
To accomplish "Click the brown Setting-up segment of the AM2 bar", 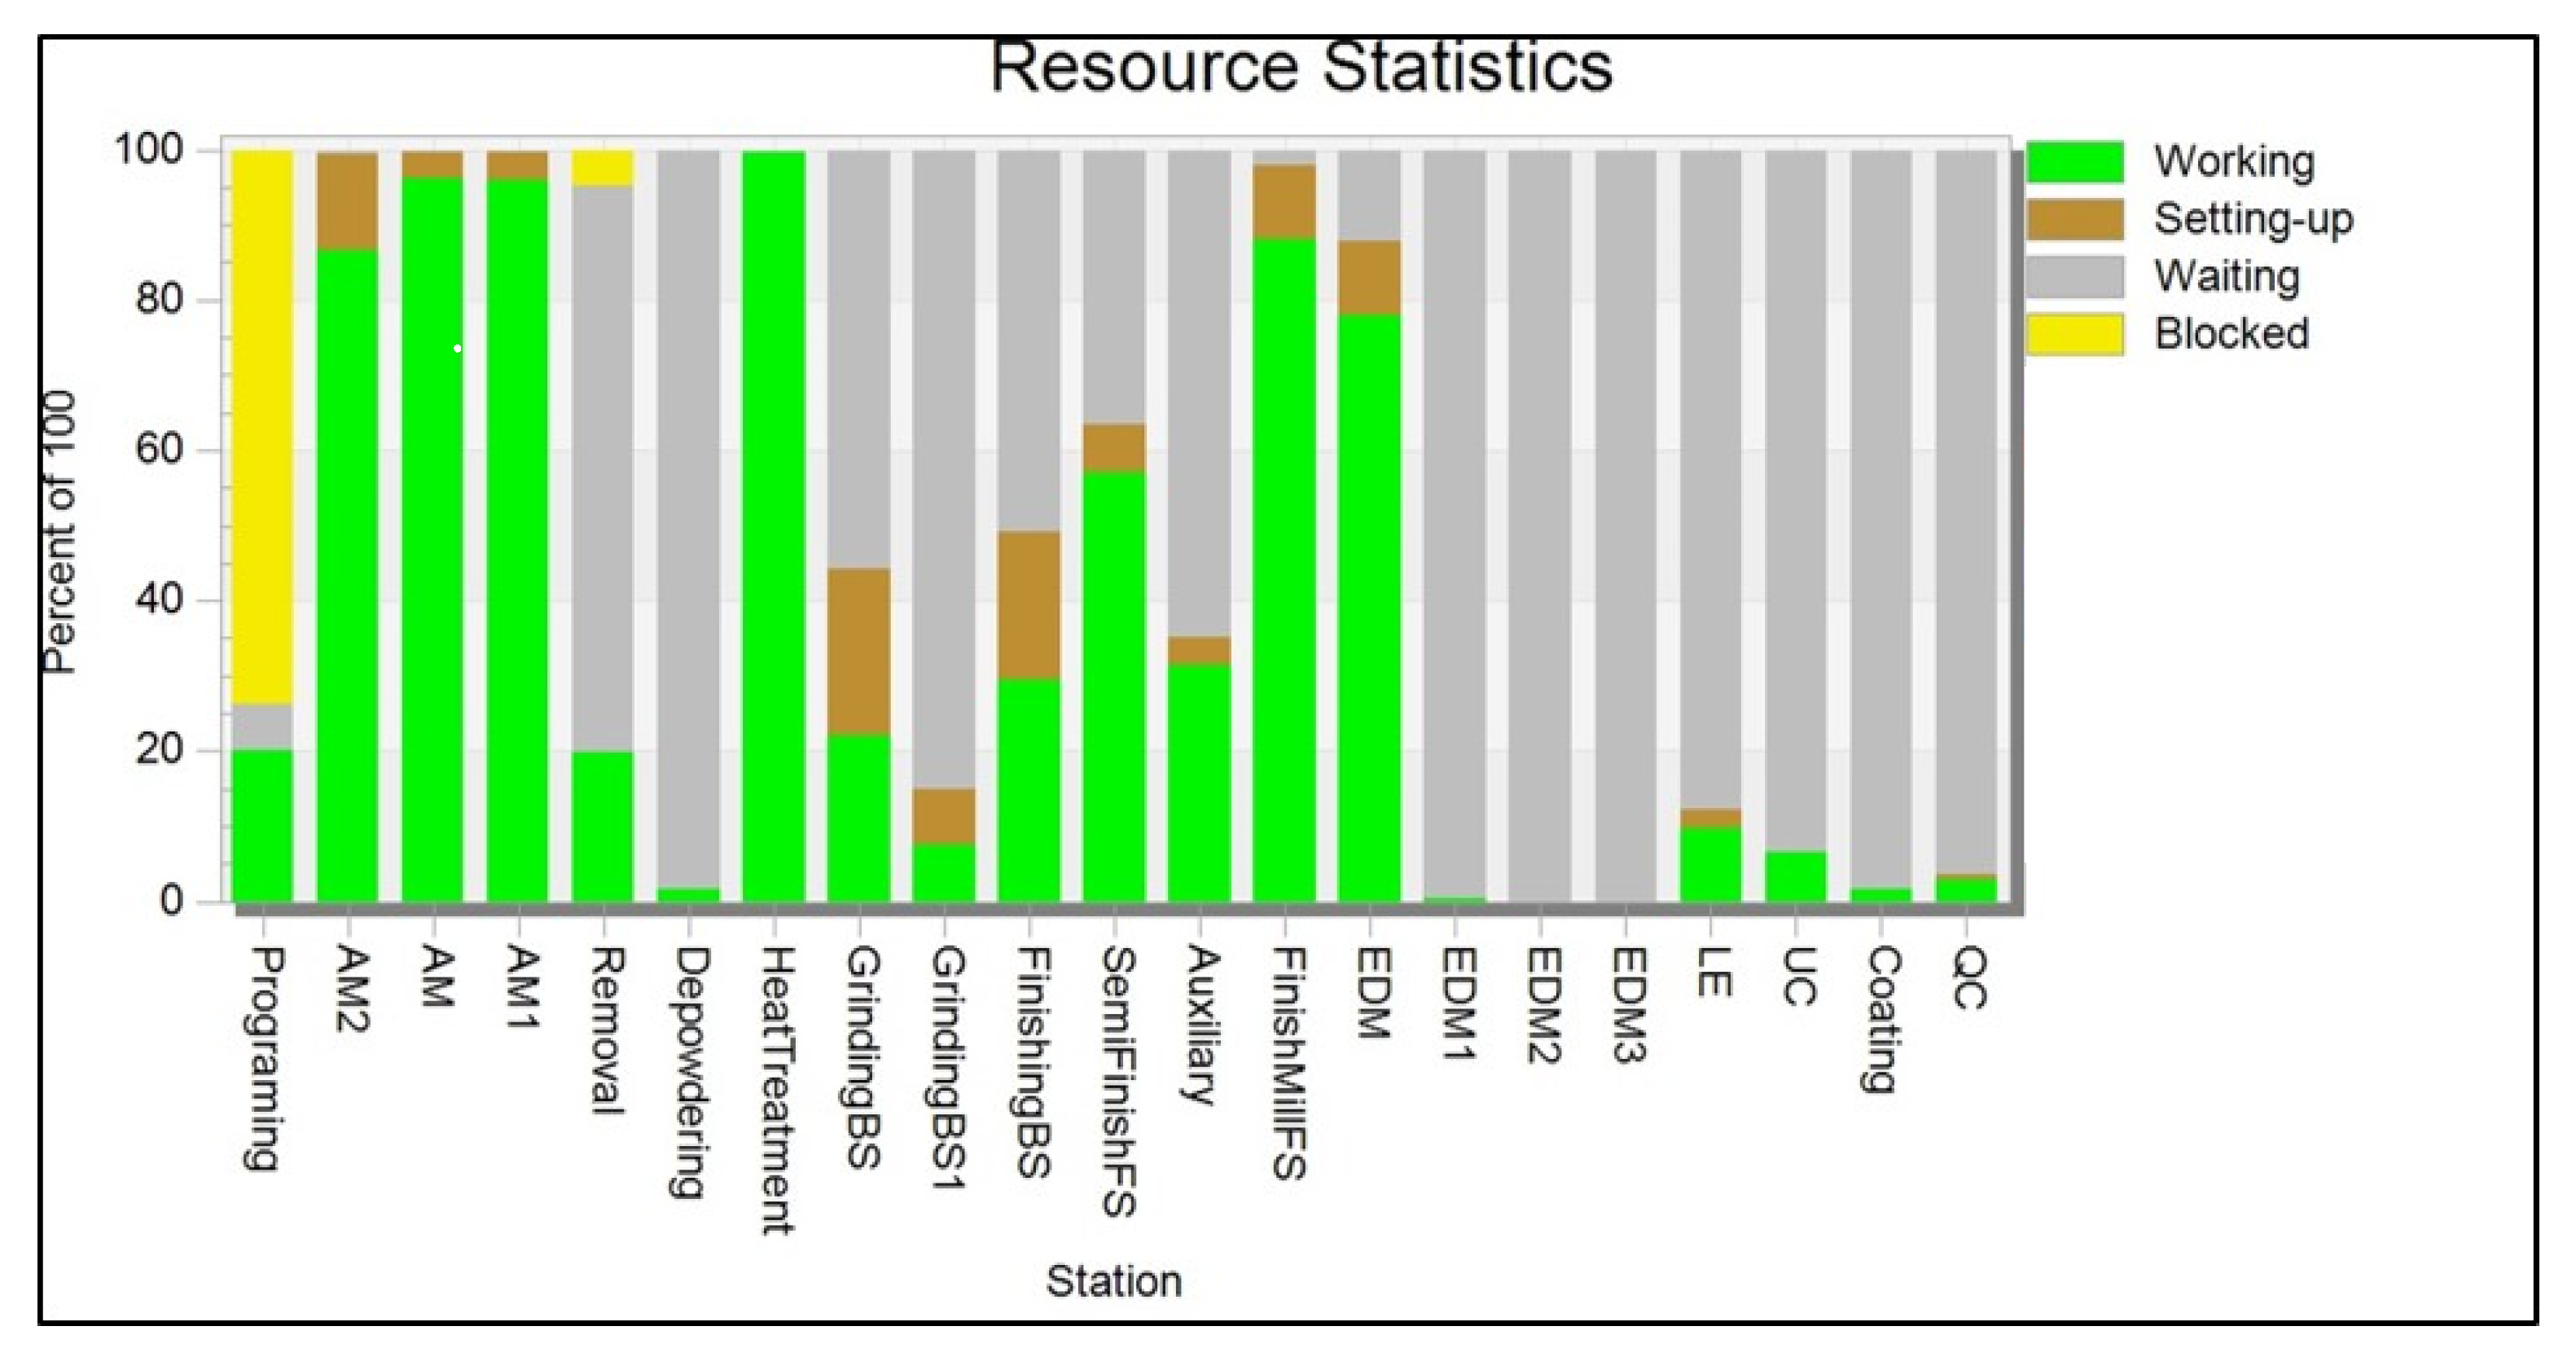I will click(347, 200).
